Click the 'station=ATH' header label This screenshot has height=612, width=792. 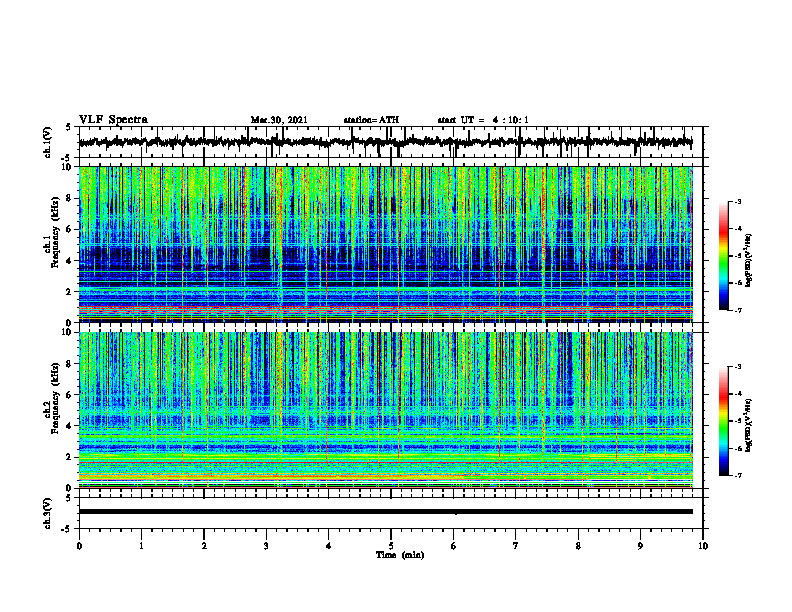point(371,120)
